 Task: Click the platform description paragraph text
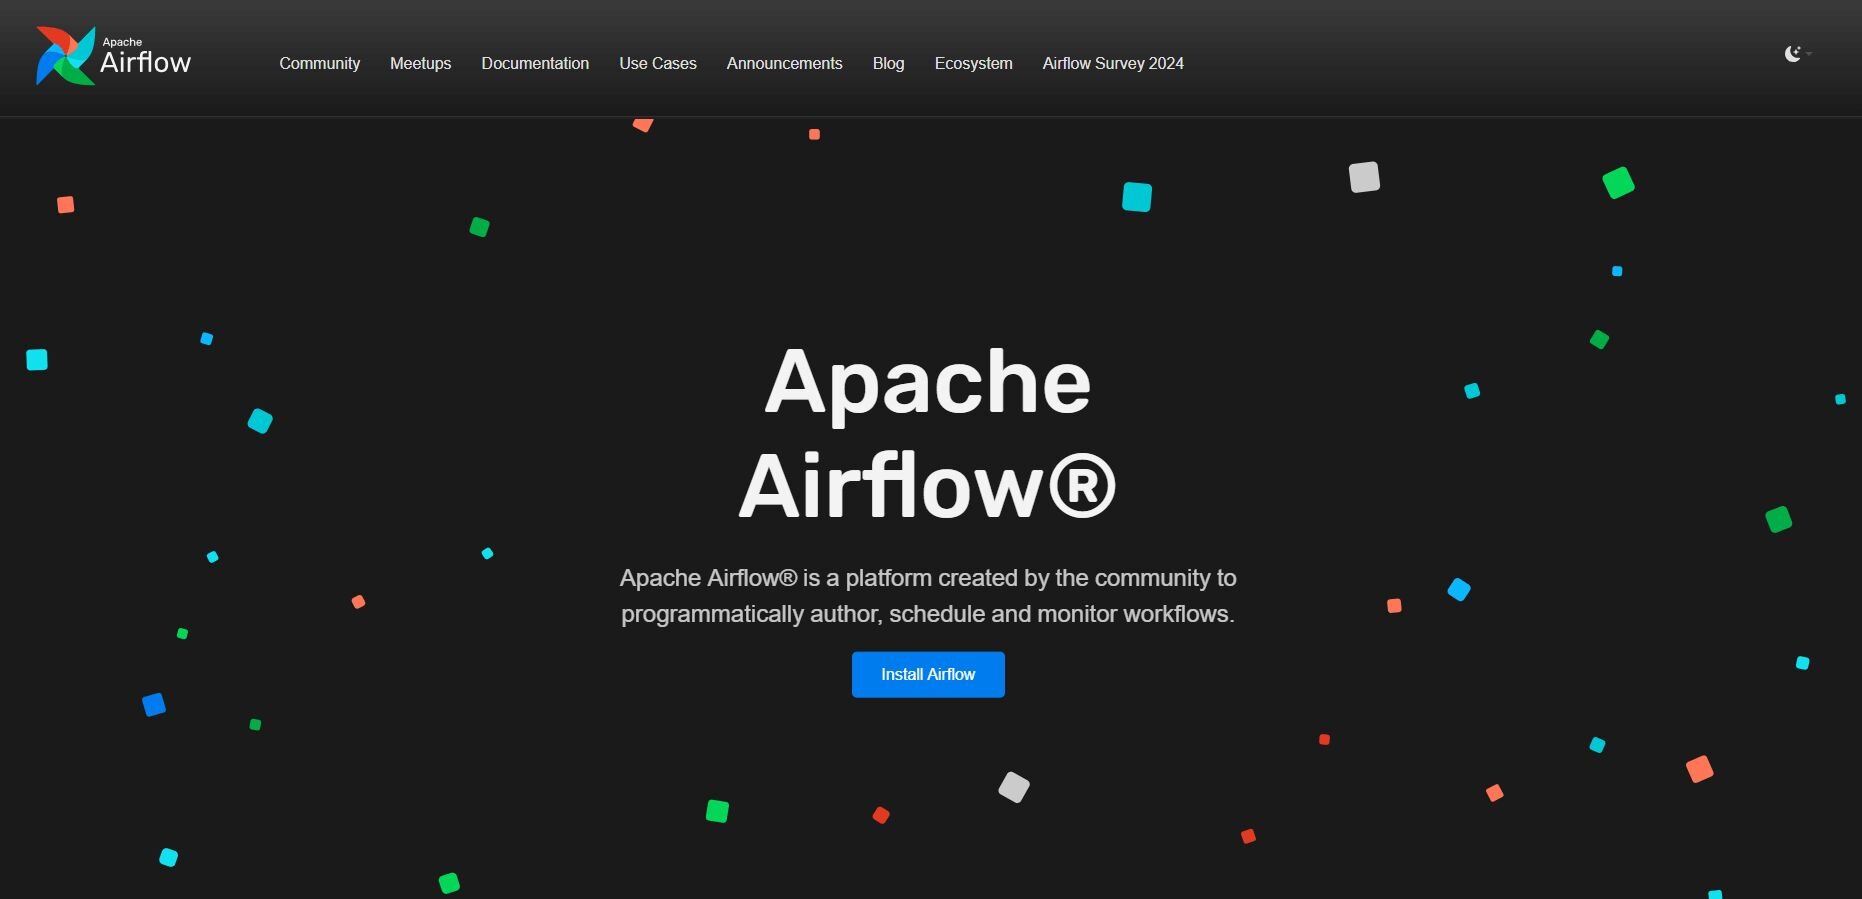coord(927,596)
